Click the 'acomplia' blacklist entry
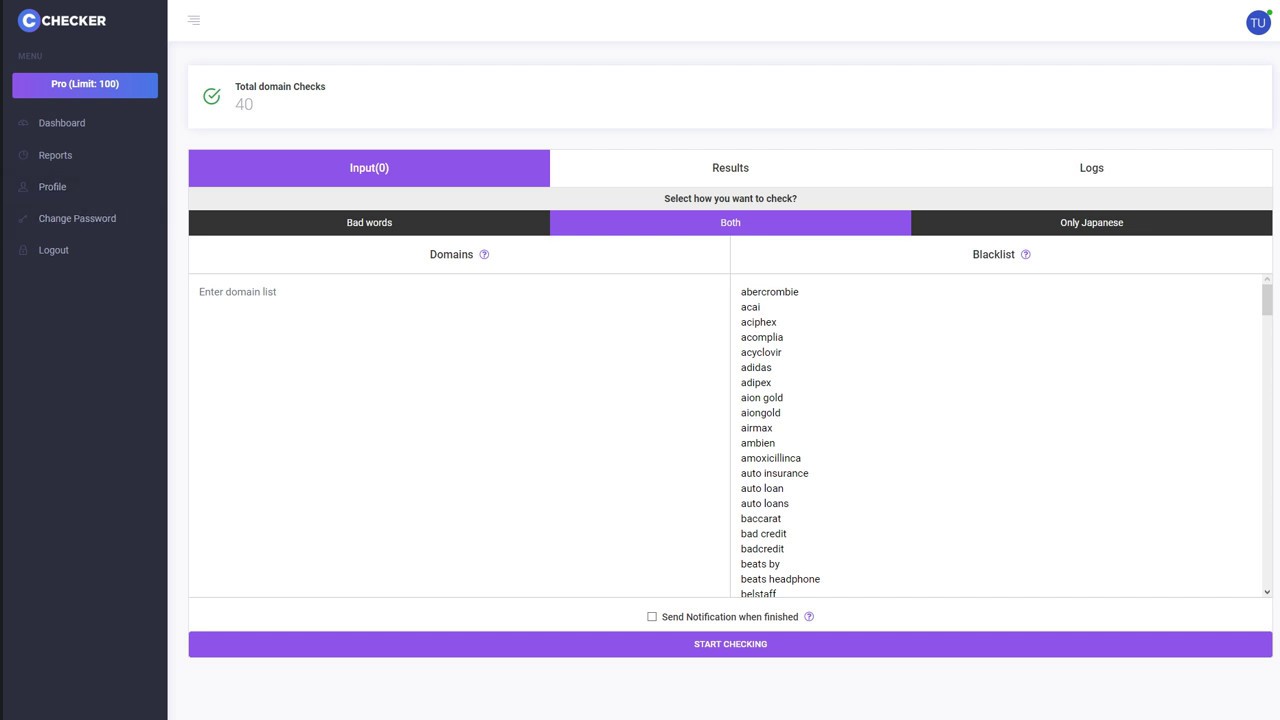The width and height of the screenshot is (1280, 720). [x=762, y=337]
